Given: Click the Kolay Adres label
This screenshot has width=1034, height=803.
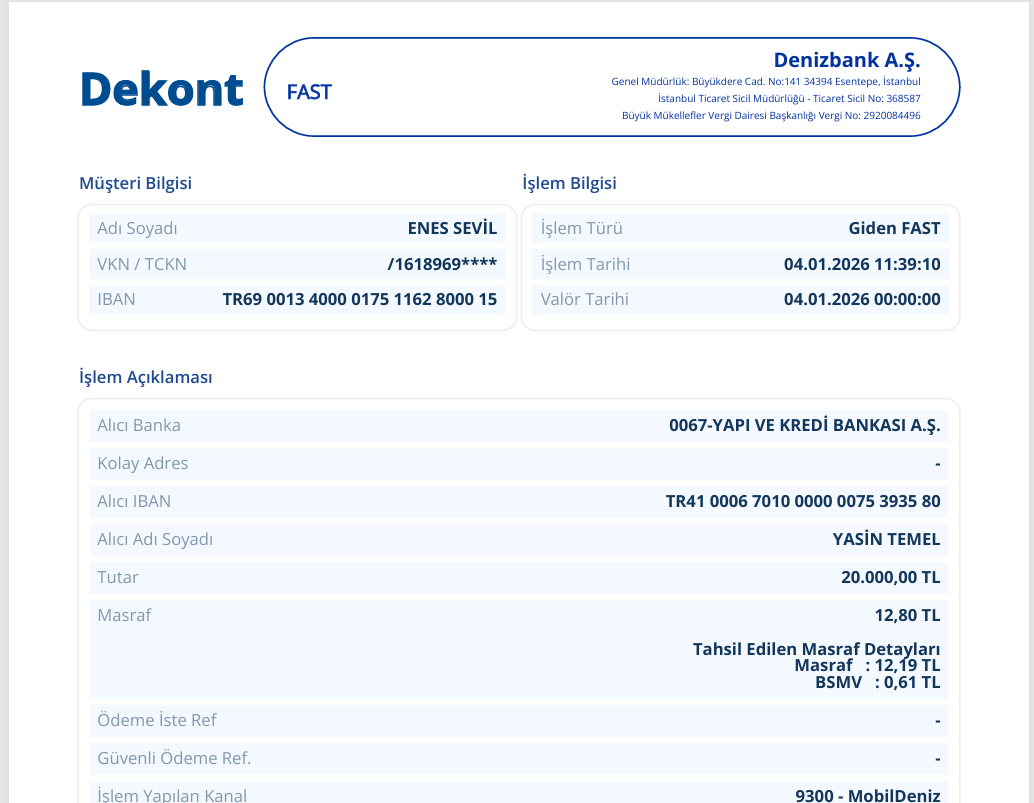Looking at the screenshot, I should tap(142, 463).
